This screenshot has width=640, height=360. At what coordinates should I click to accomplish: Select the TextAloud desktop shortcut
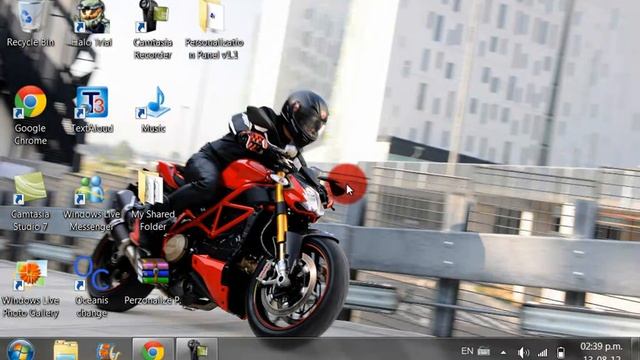pos(92,109)
